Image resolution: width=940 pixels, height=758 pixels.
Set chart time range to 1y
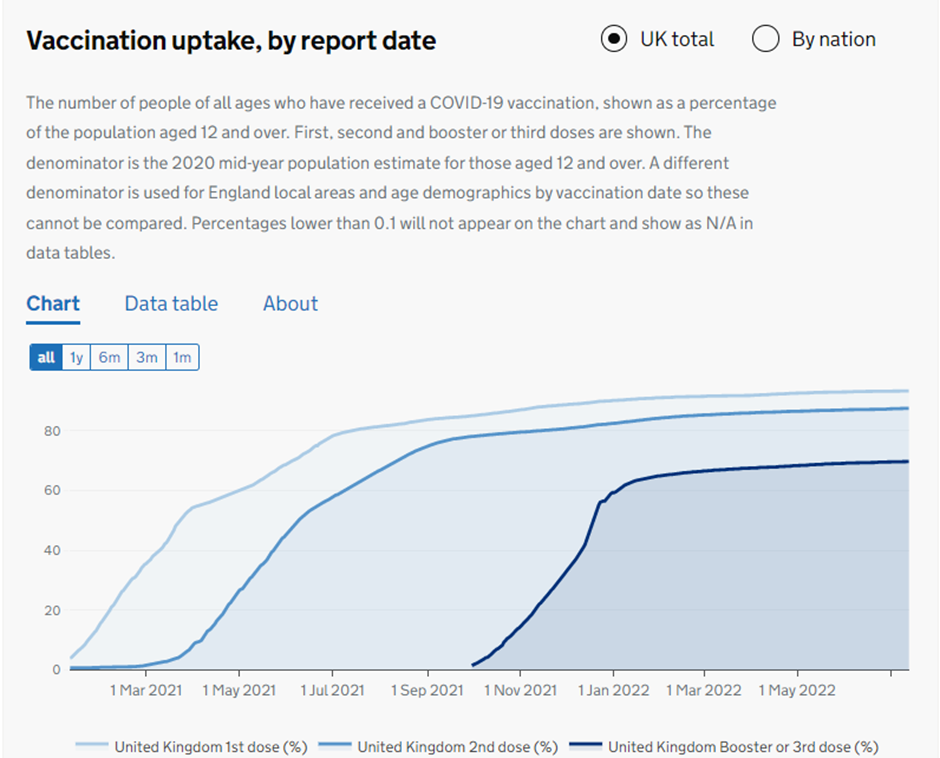click(x=77, y=357)
